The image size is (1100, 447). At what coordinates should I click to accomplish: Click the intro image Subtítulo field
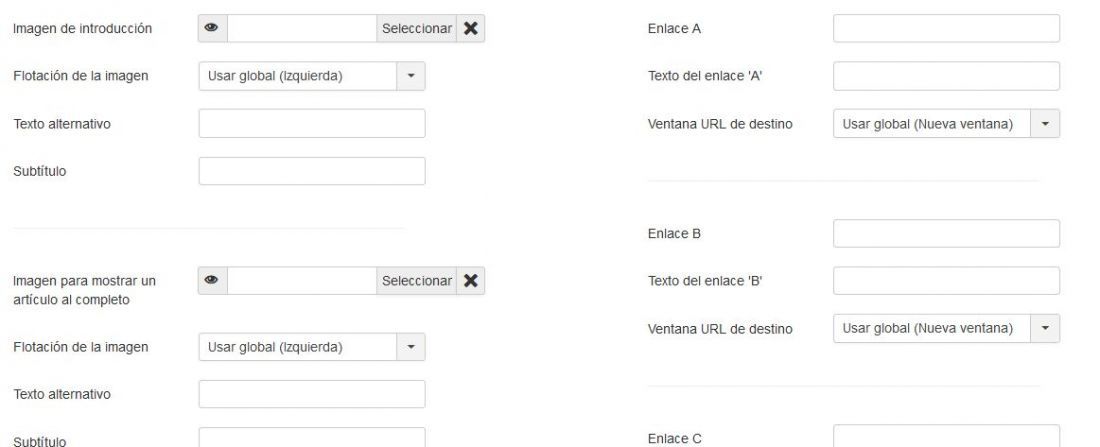311,171
